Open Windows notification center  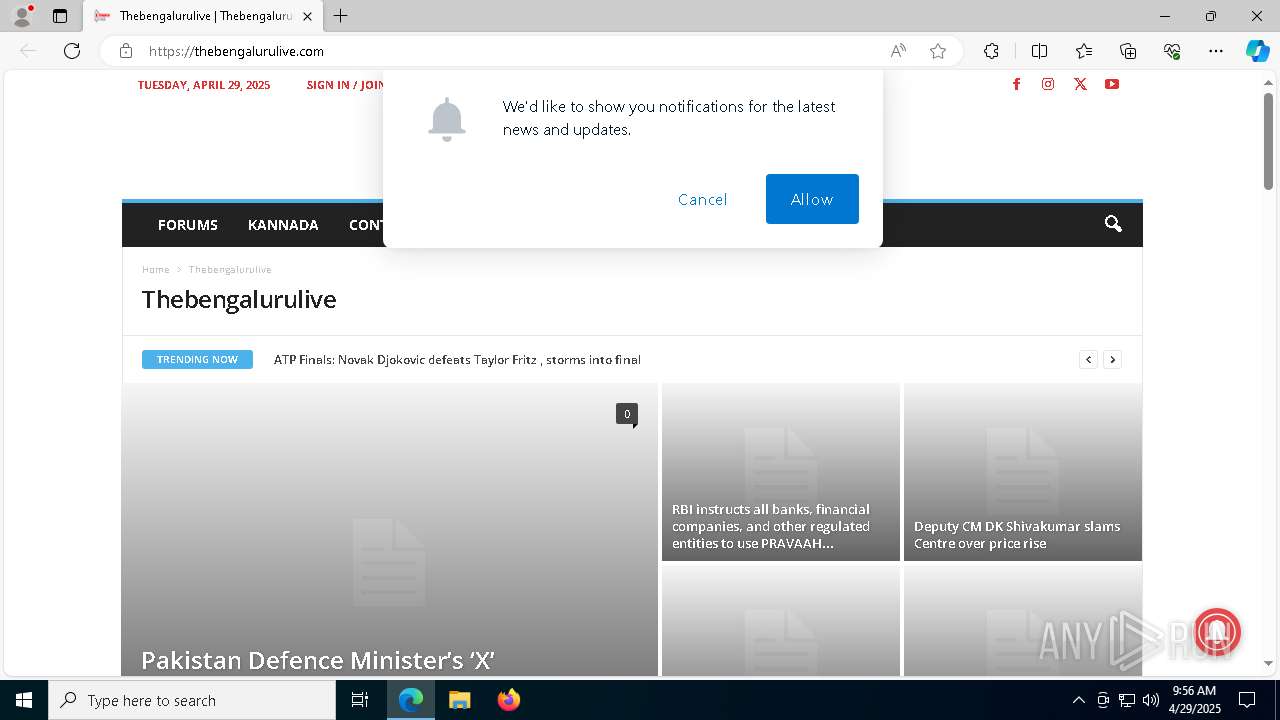(1247, 700)
